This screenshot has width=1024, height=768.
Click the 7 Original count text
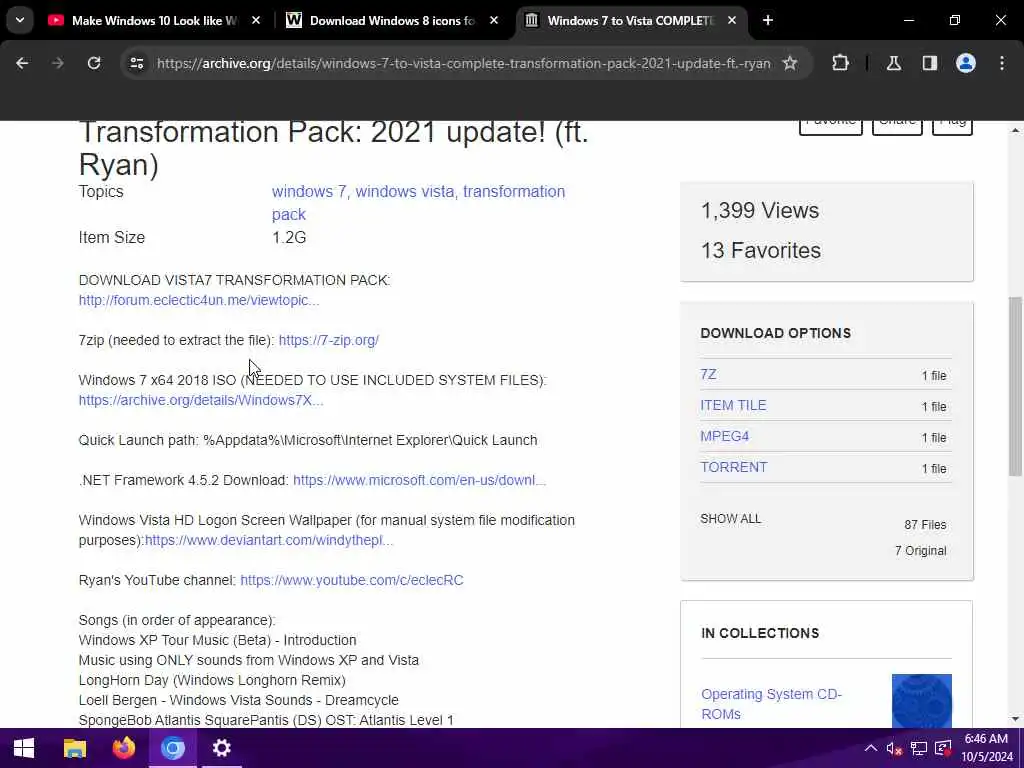tap(920, 551)
